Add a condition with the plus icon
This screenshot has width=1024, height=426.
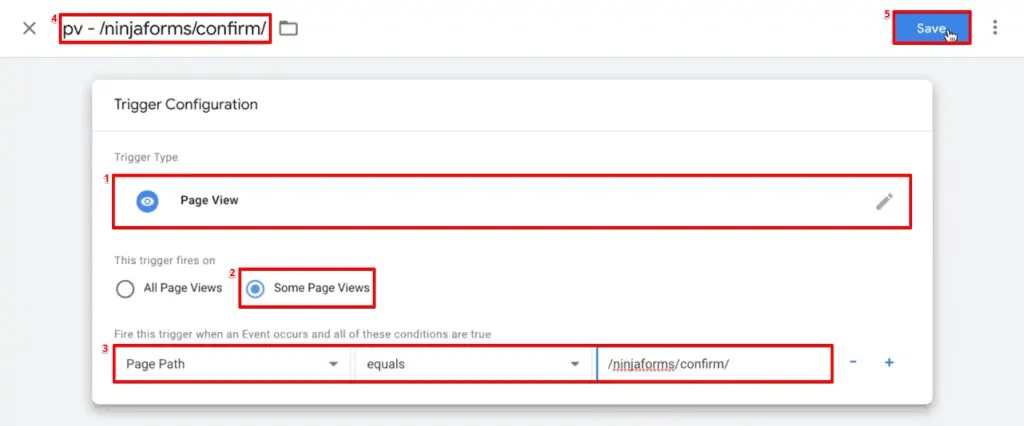pos(889,362)
